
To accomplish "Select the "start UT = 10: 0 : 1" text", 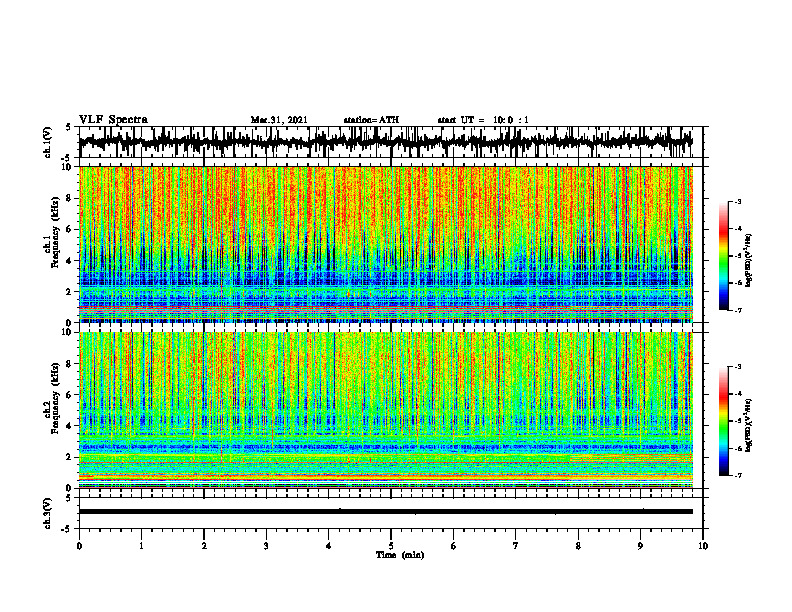I will click(483, 120).
